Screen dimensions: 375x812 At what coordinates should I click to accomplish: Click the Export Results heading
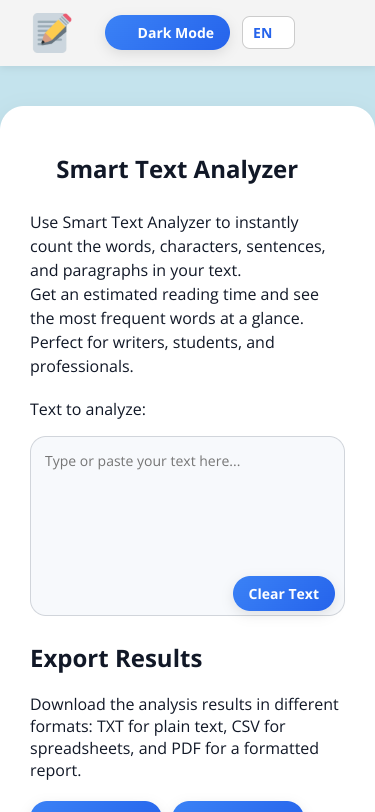click(116, 659)
